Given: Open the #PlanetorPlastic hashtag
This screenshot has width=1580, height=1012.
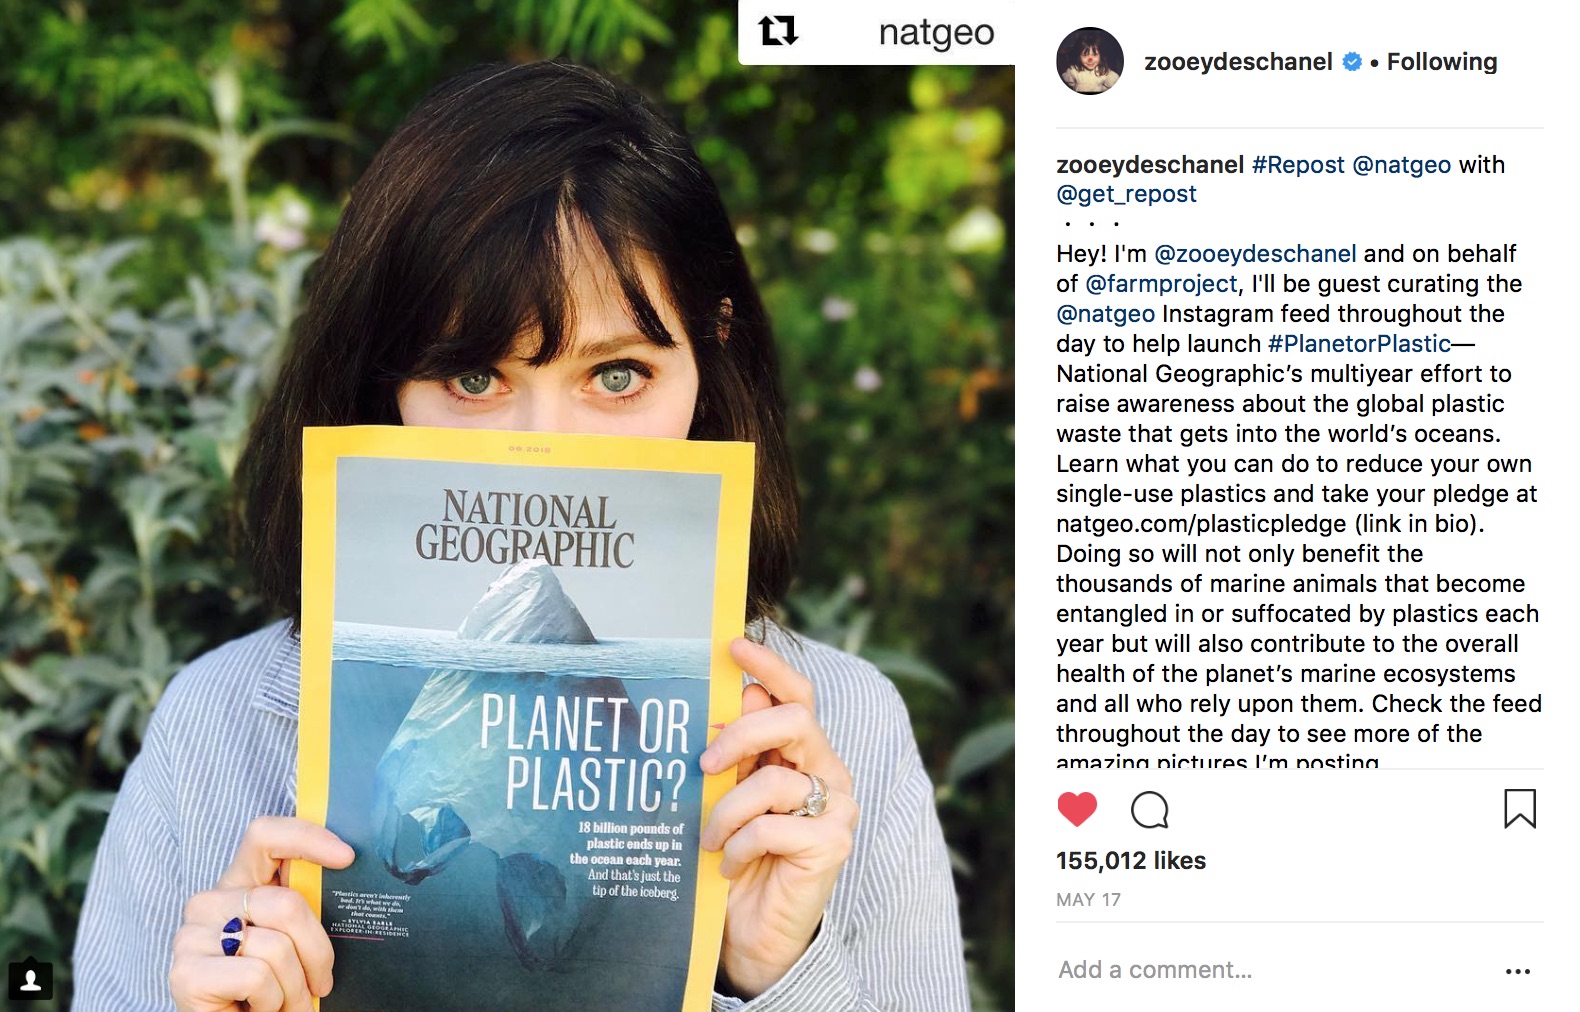Looking at the screenshot, I should click(x=1359, y=344).
